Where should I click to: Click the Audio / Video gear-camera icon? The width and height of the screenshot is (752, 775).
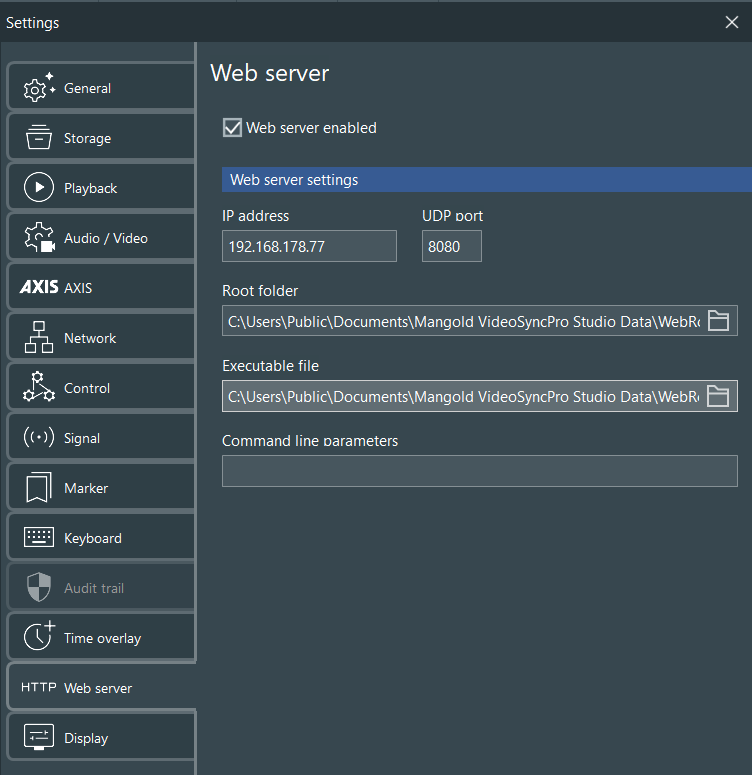[39, 237]
